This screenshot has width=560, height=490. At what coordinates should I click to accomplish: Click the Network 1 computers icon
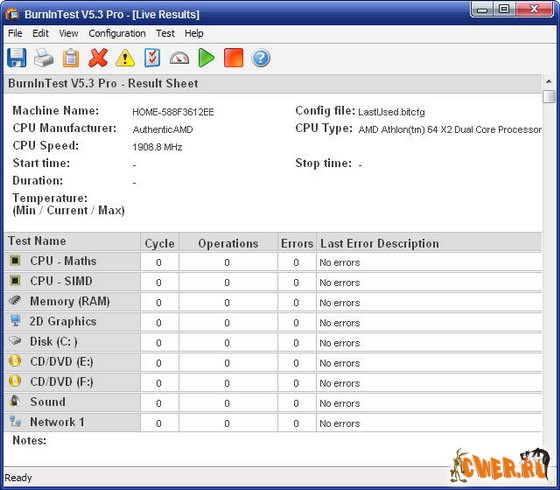(x=15, y=421)
